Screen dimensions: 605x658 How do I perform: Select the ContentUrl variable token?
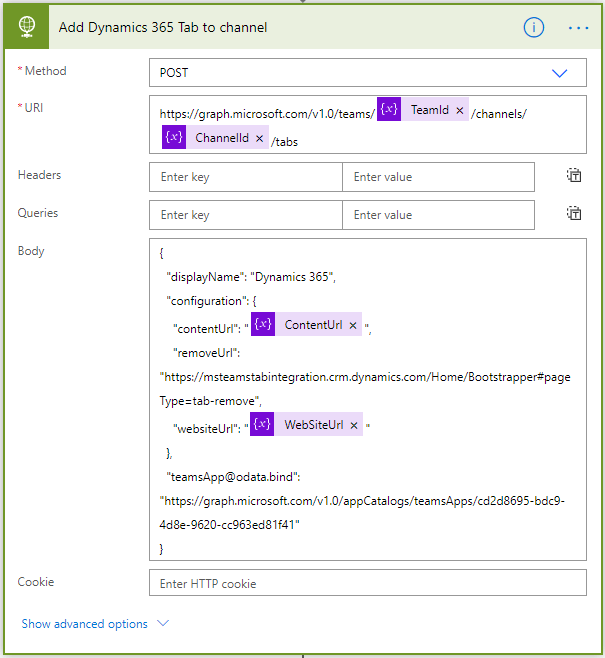tap(313, 325)
